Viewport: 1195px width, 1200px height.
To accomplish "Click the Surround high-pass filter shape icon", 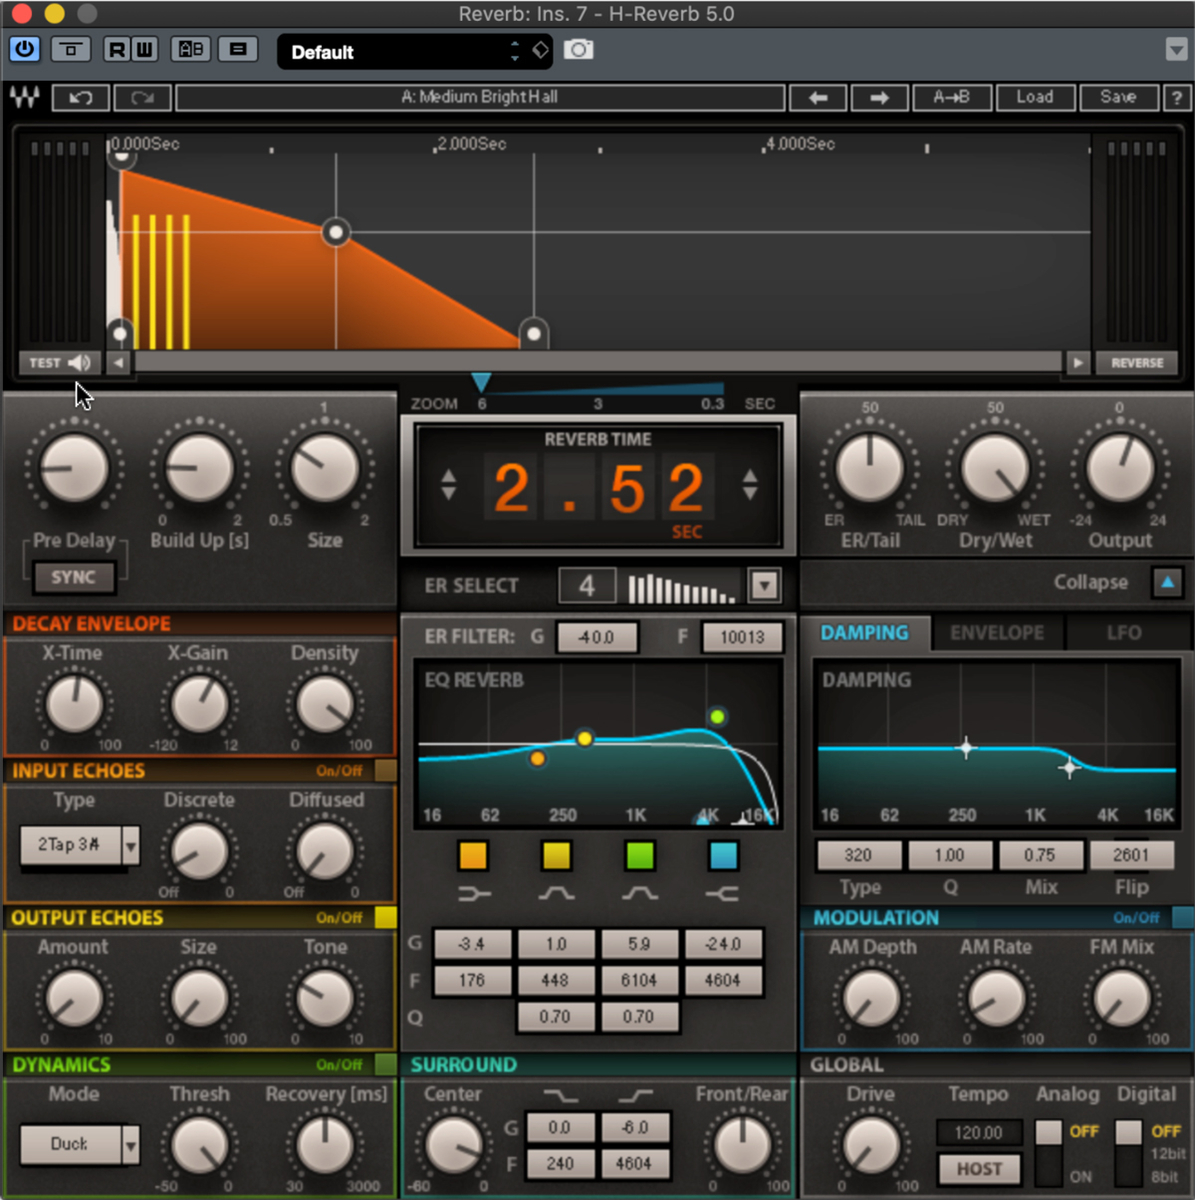I will [634, 1096].
